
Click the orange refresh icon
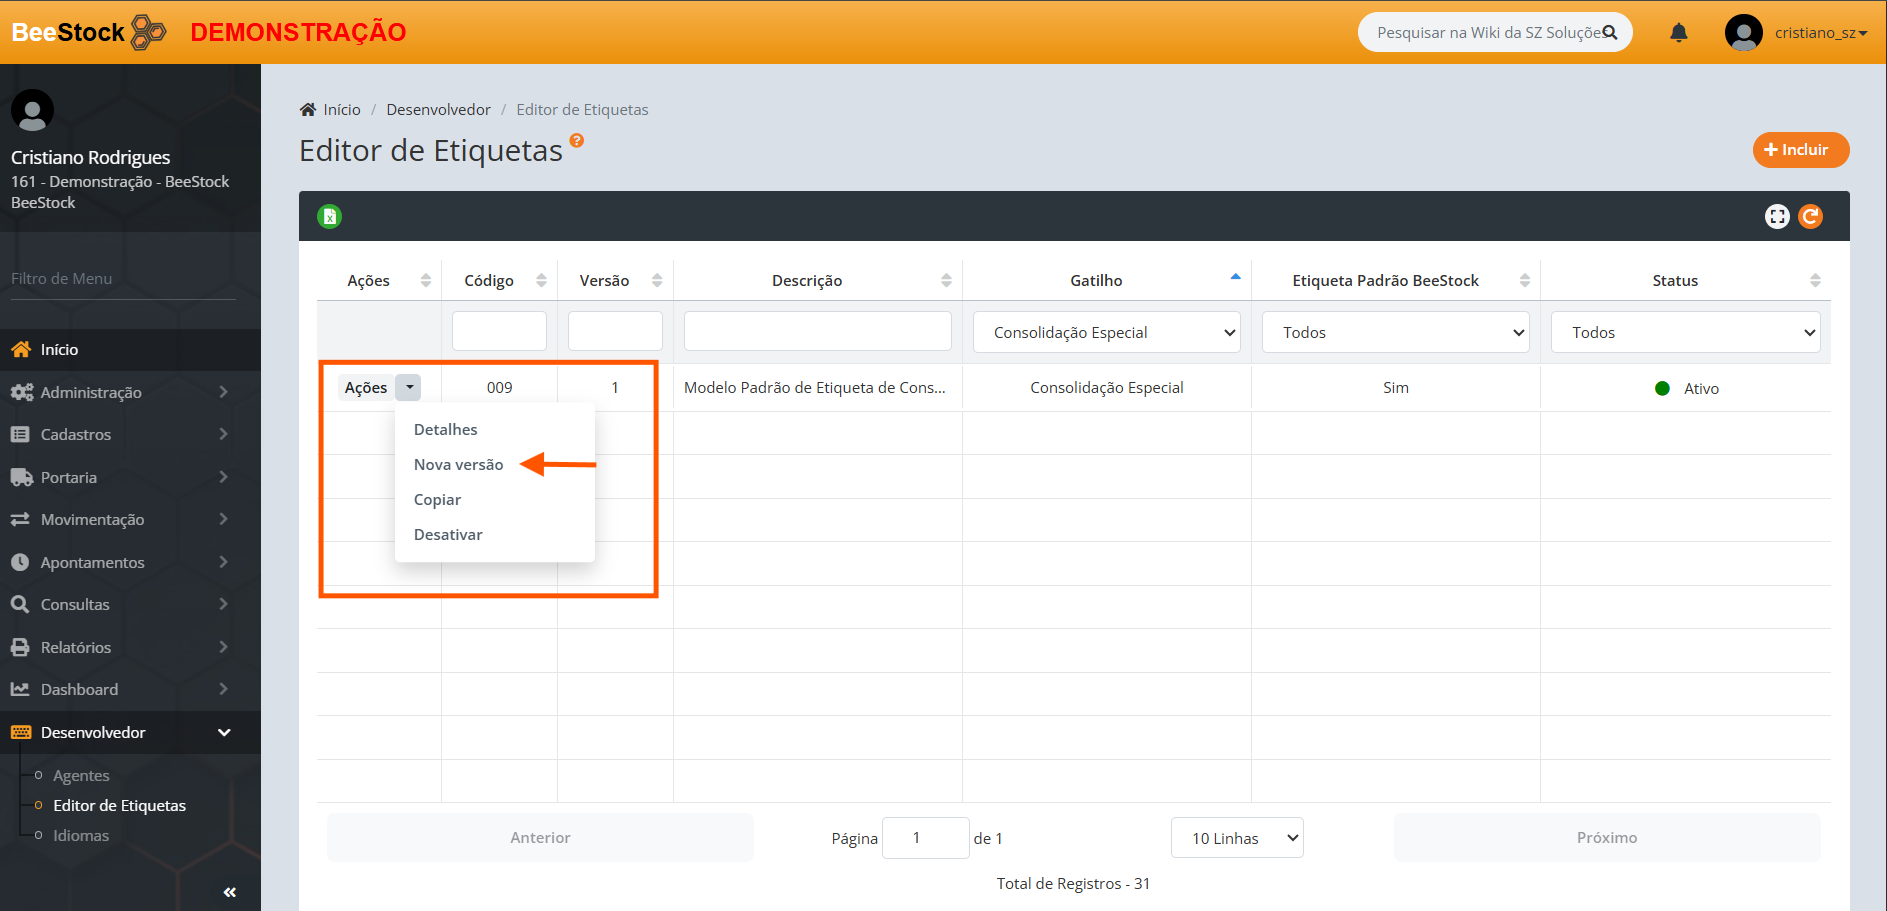click(1810, 216)
